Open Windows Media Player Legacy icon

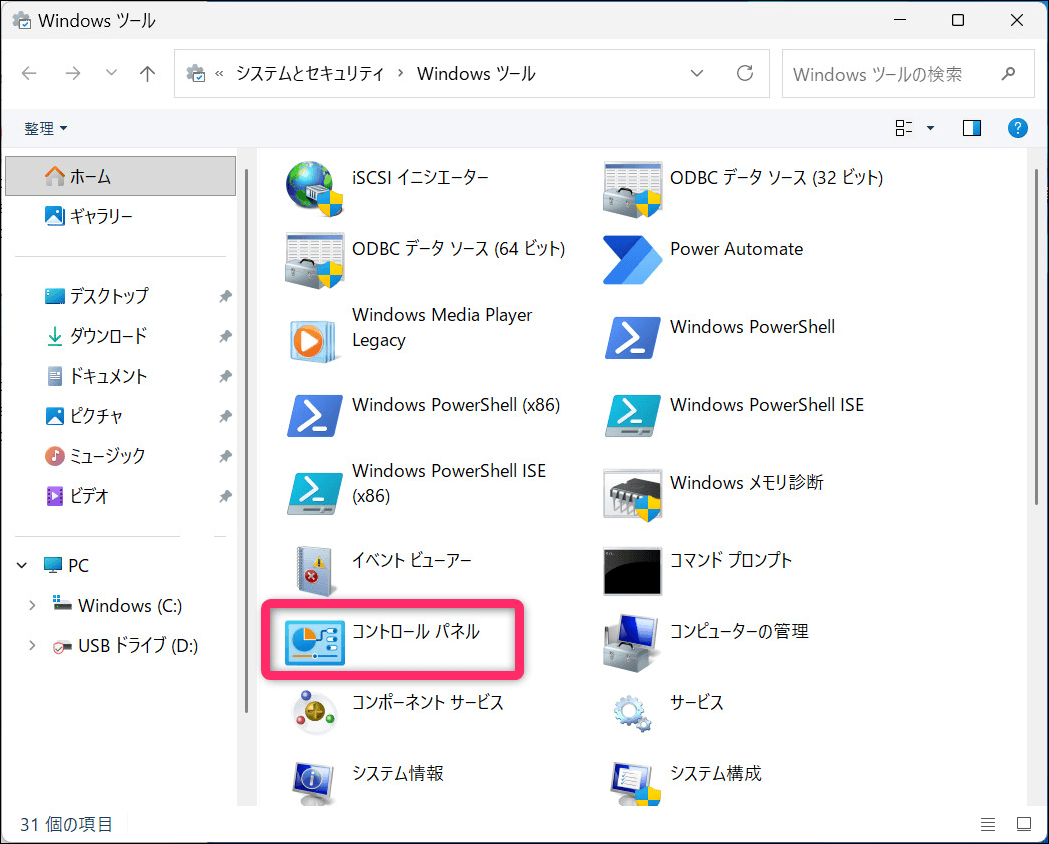click(314, 337)
